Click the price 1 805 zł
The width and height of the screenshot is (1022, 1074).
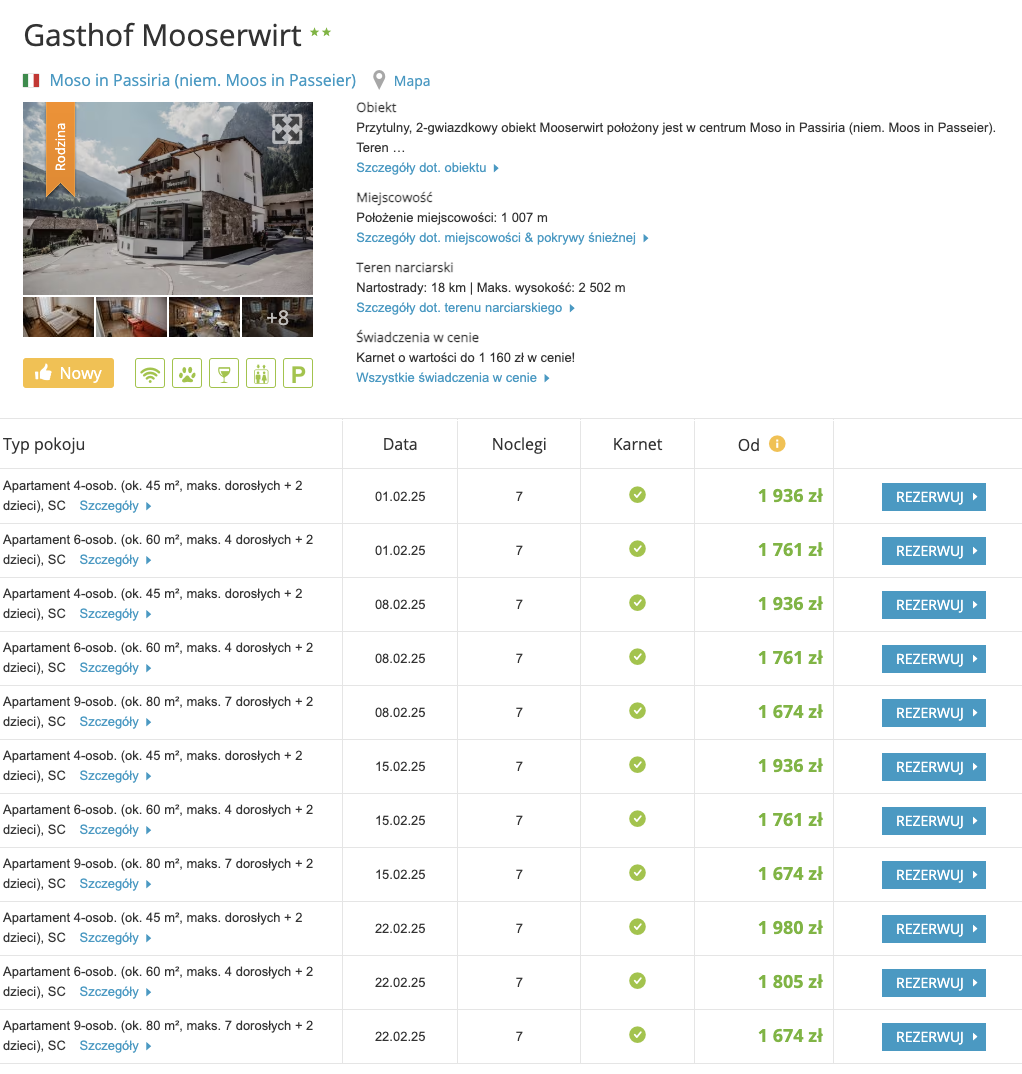coord(790,982)
